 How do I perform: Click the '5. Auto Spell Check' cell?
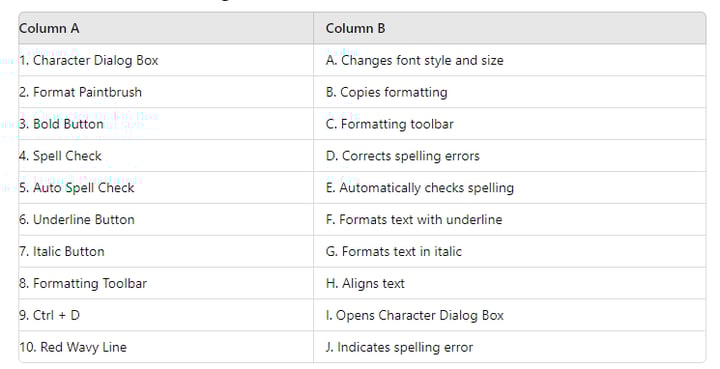(x=166, y=188)
